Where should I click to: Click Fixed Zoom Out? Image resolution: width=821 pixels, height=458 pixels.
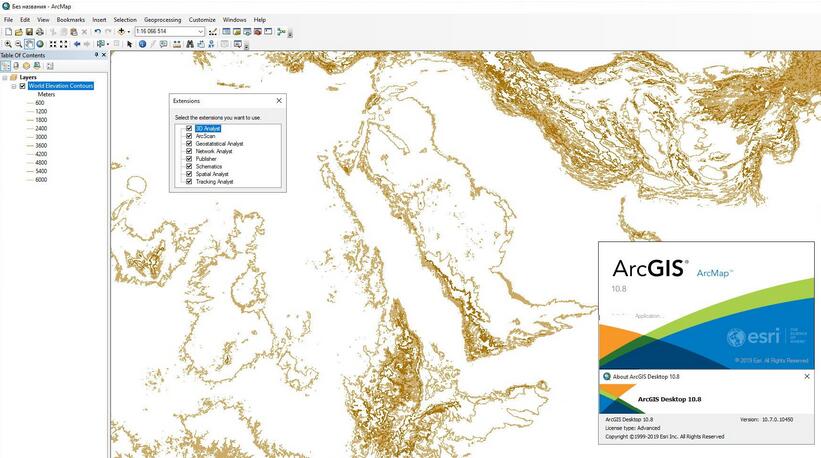[x=63, y=44]
